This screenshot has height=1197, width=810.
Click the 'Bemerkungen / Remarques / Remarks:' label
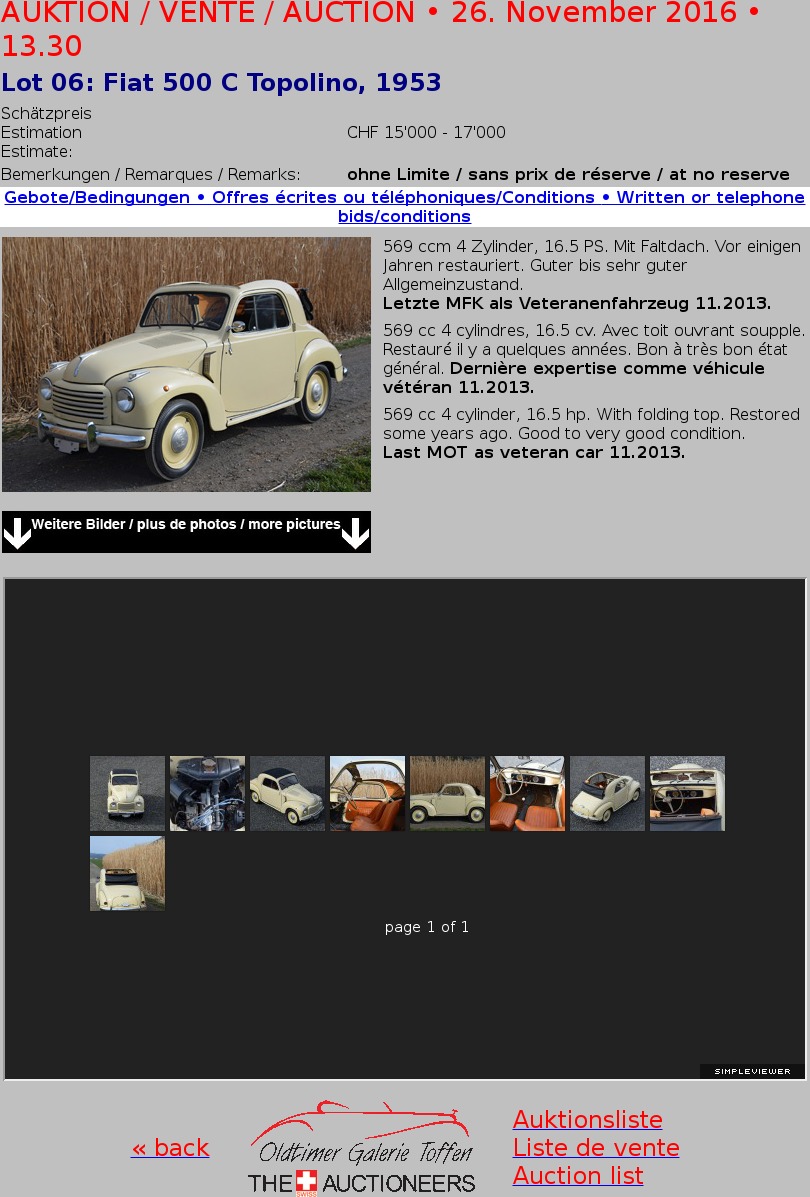tap(150, 174)
